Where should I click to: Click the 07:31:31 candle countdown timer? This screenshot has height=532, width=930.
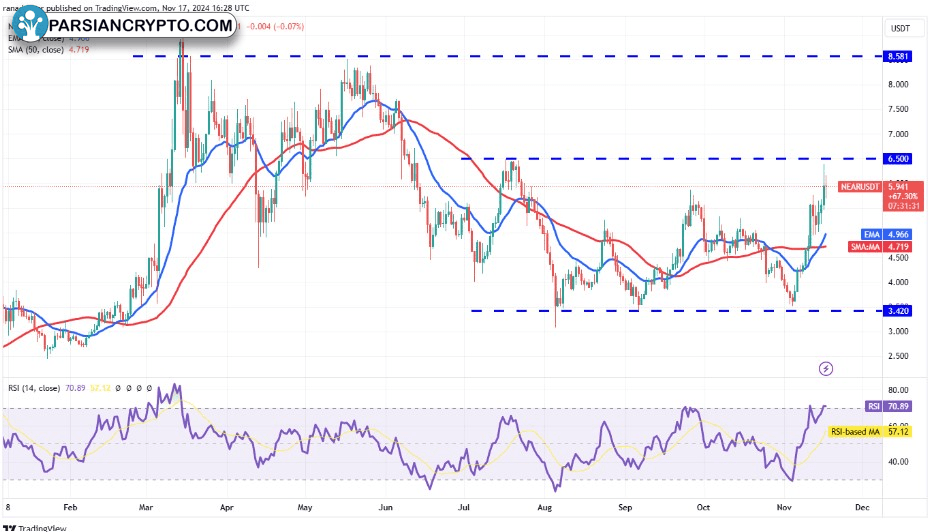point(903,206)
